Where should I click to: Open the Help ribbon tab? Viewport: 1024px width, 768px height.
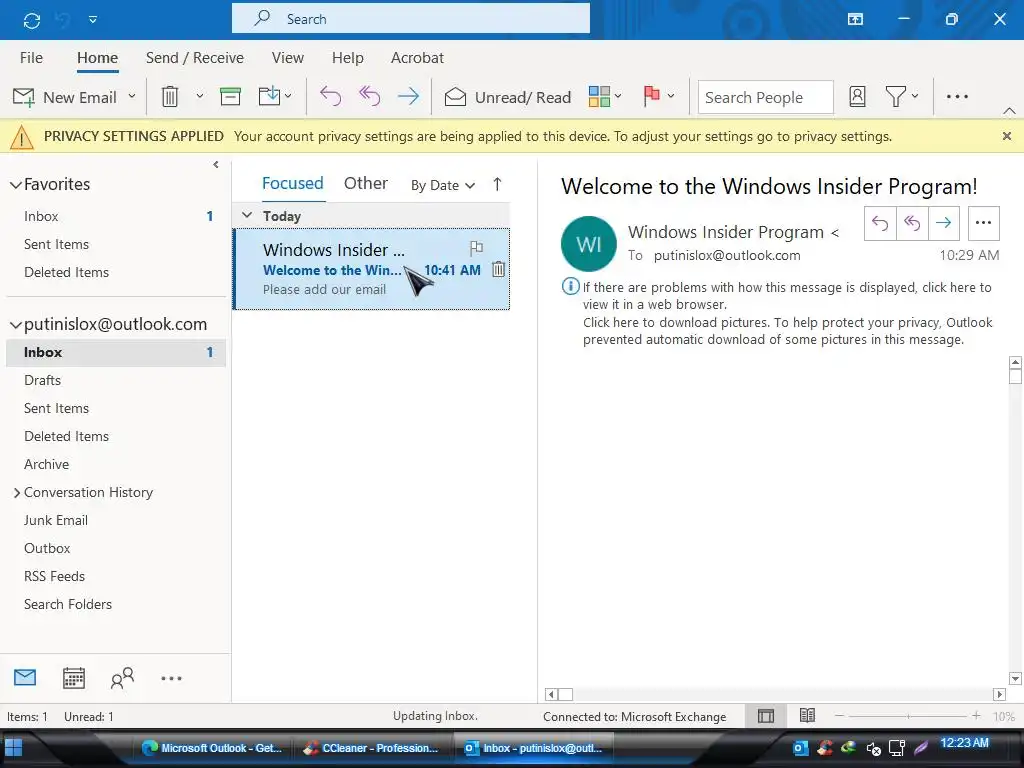coord(347,57)
